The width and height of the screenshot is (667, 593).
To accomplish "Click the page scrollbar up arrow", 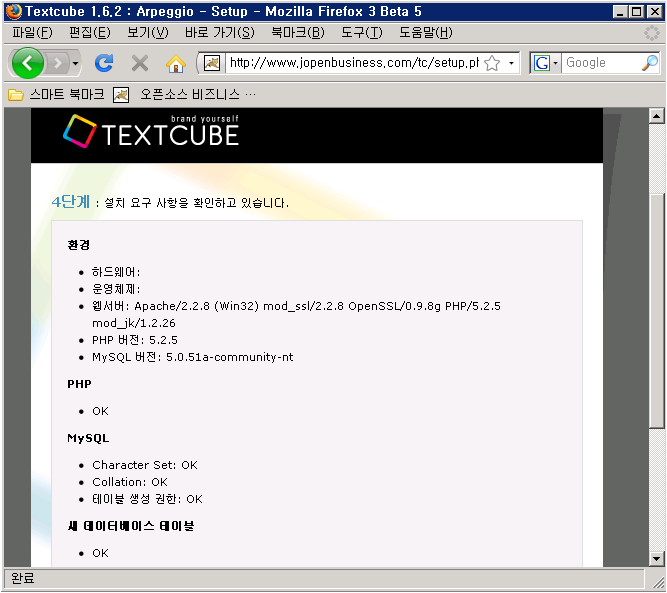I will point(656,116).
